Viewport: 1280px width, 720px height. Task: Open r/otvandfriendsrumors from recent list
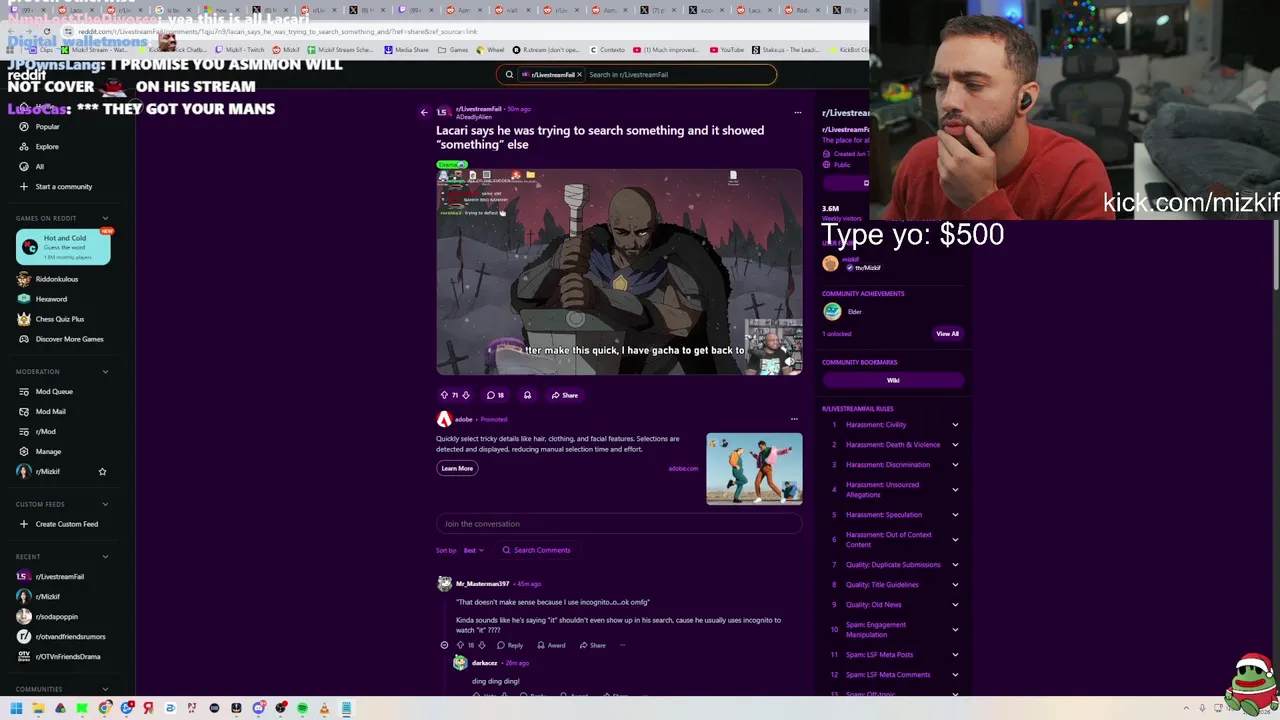point(70,637)
